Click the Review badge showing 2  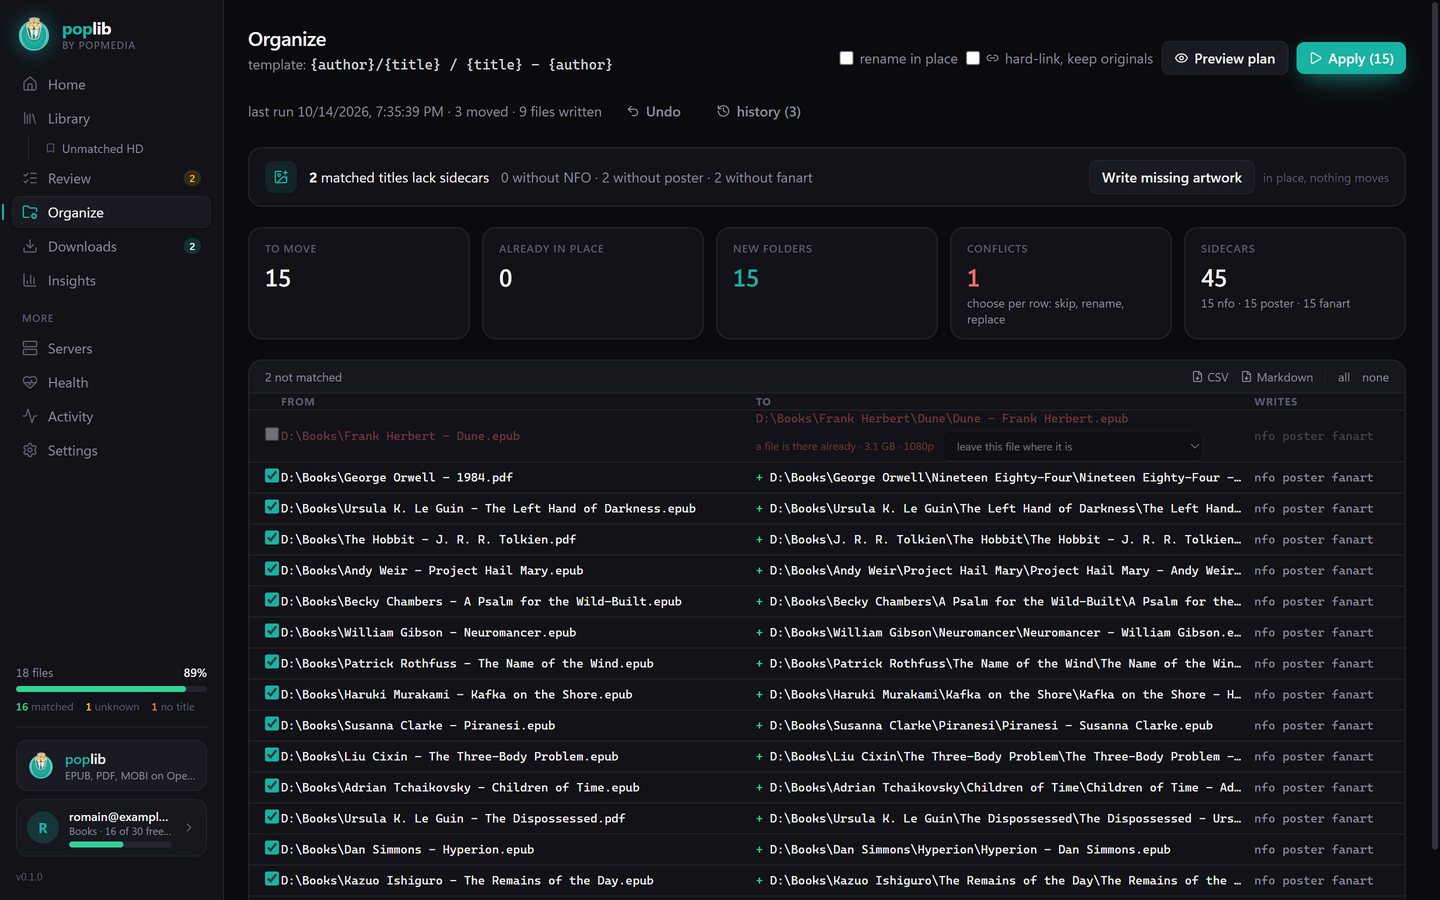pos(192,178)
